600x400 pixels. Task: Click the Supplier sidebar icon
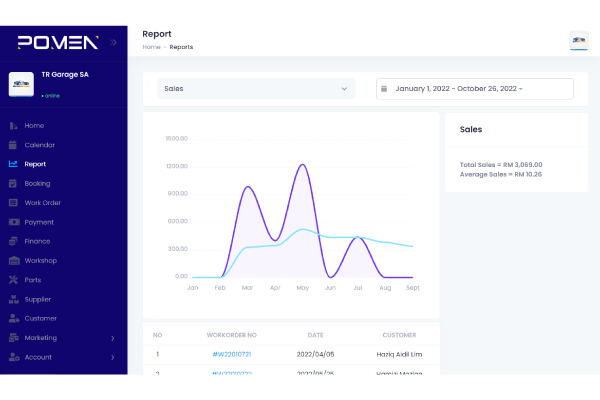(14, 299)
